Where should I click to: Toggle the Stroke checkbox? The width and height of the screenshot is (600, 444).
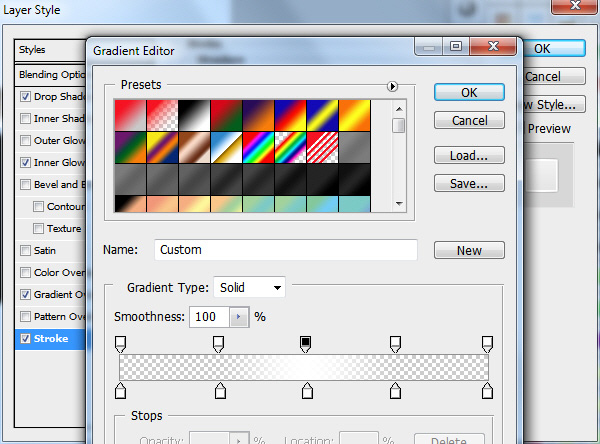point(25,339)
